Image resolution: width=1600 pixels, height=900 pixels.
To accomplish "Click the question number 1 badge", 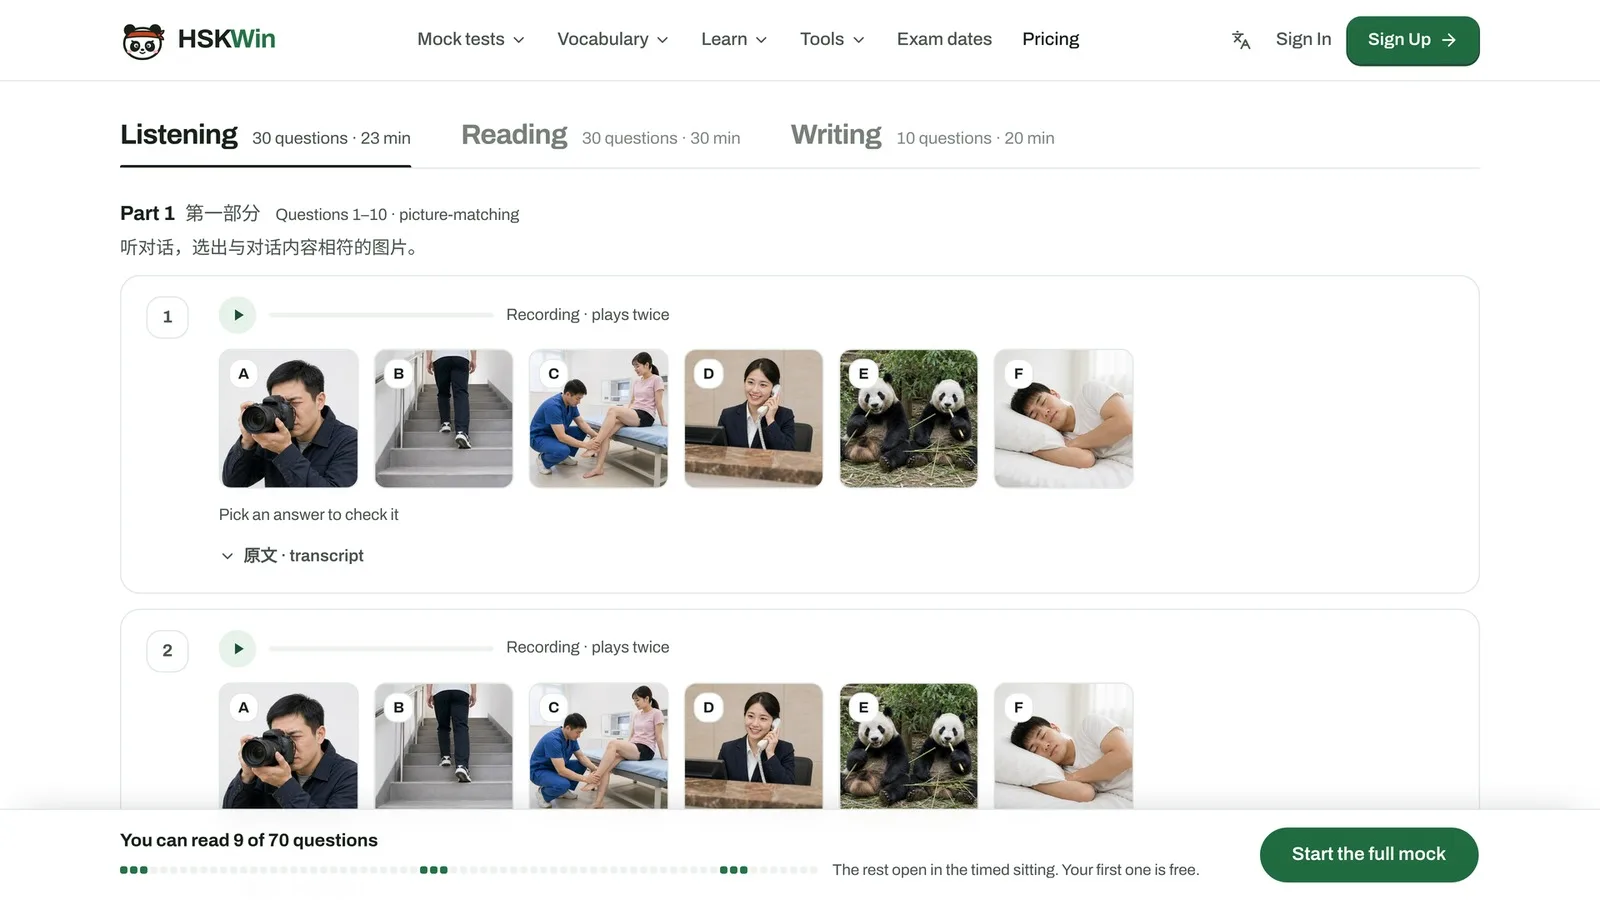I will 167,317.
